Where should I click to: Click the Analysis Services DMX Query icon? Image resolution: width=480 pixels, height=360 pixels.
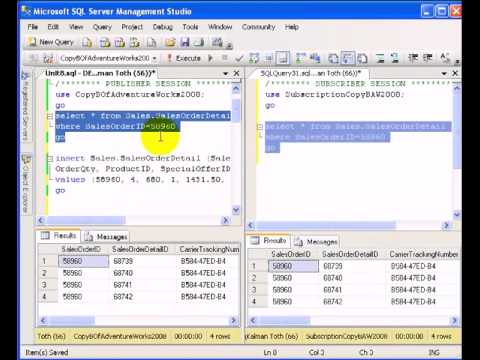point(120,42)
